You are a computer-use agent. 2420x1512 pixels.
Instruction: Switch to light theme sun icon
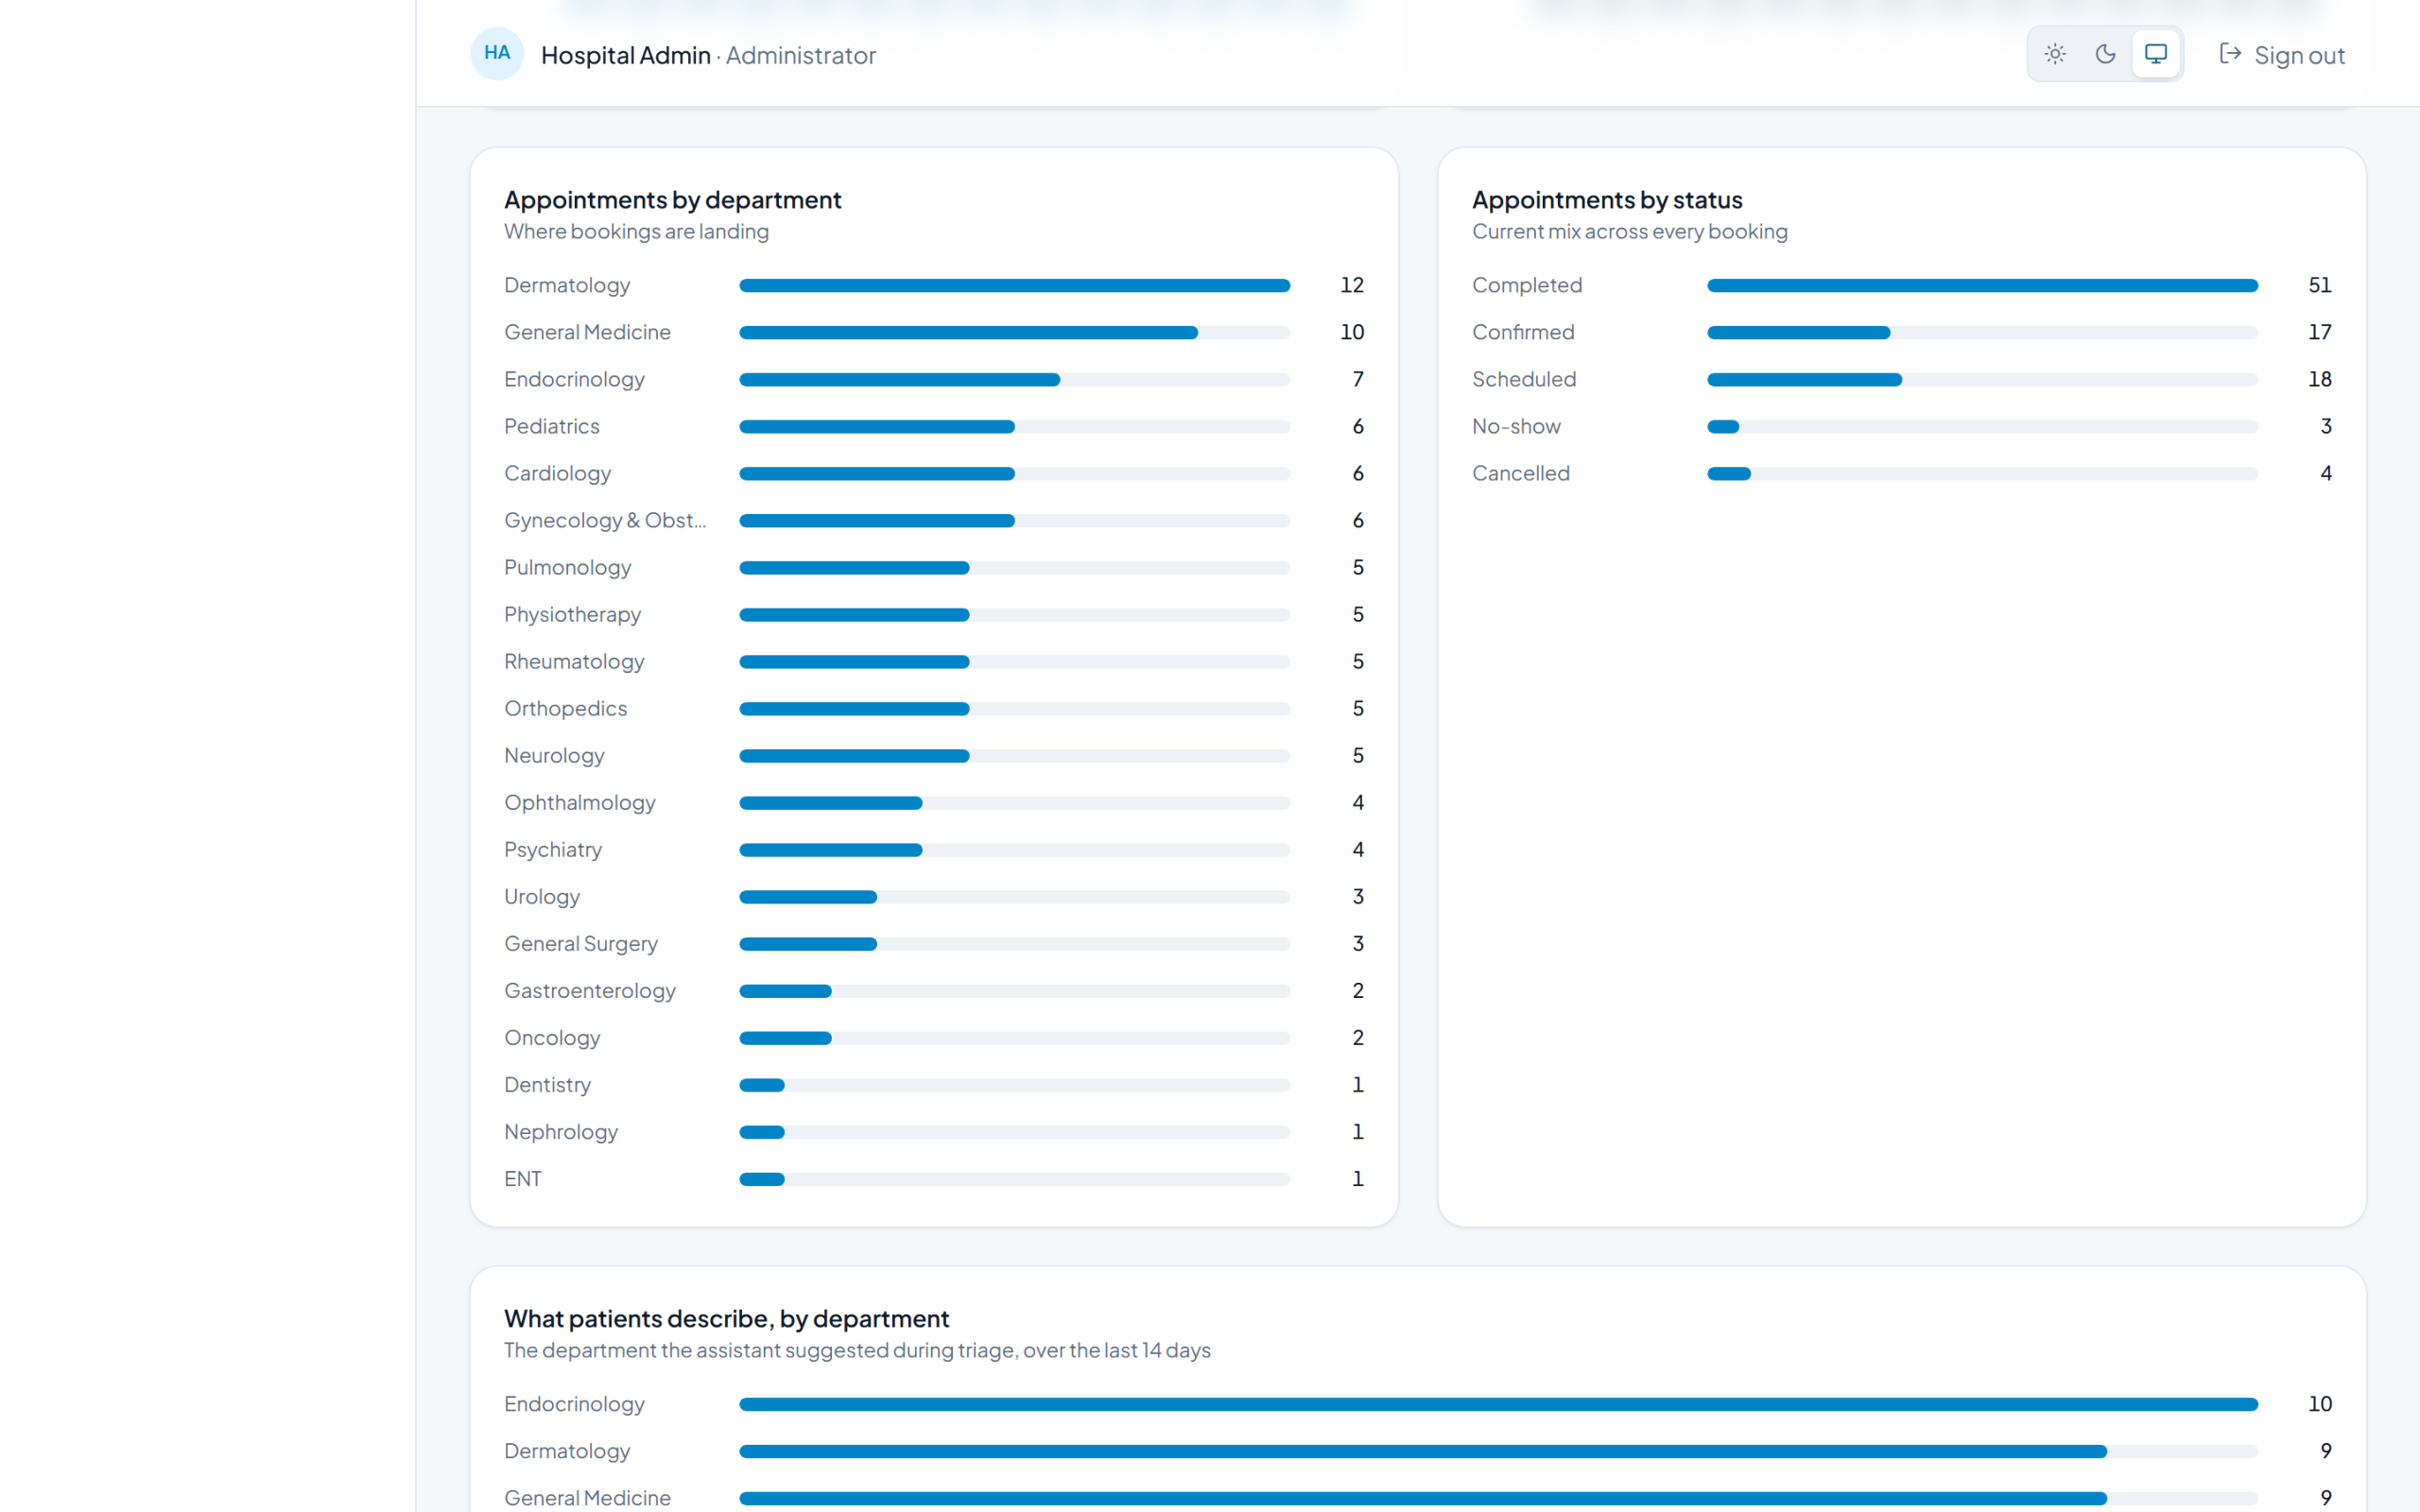2055,54
